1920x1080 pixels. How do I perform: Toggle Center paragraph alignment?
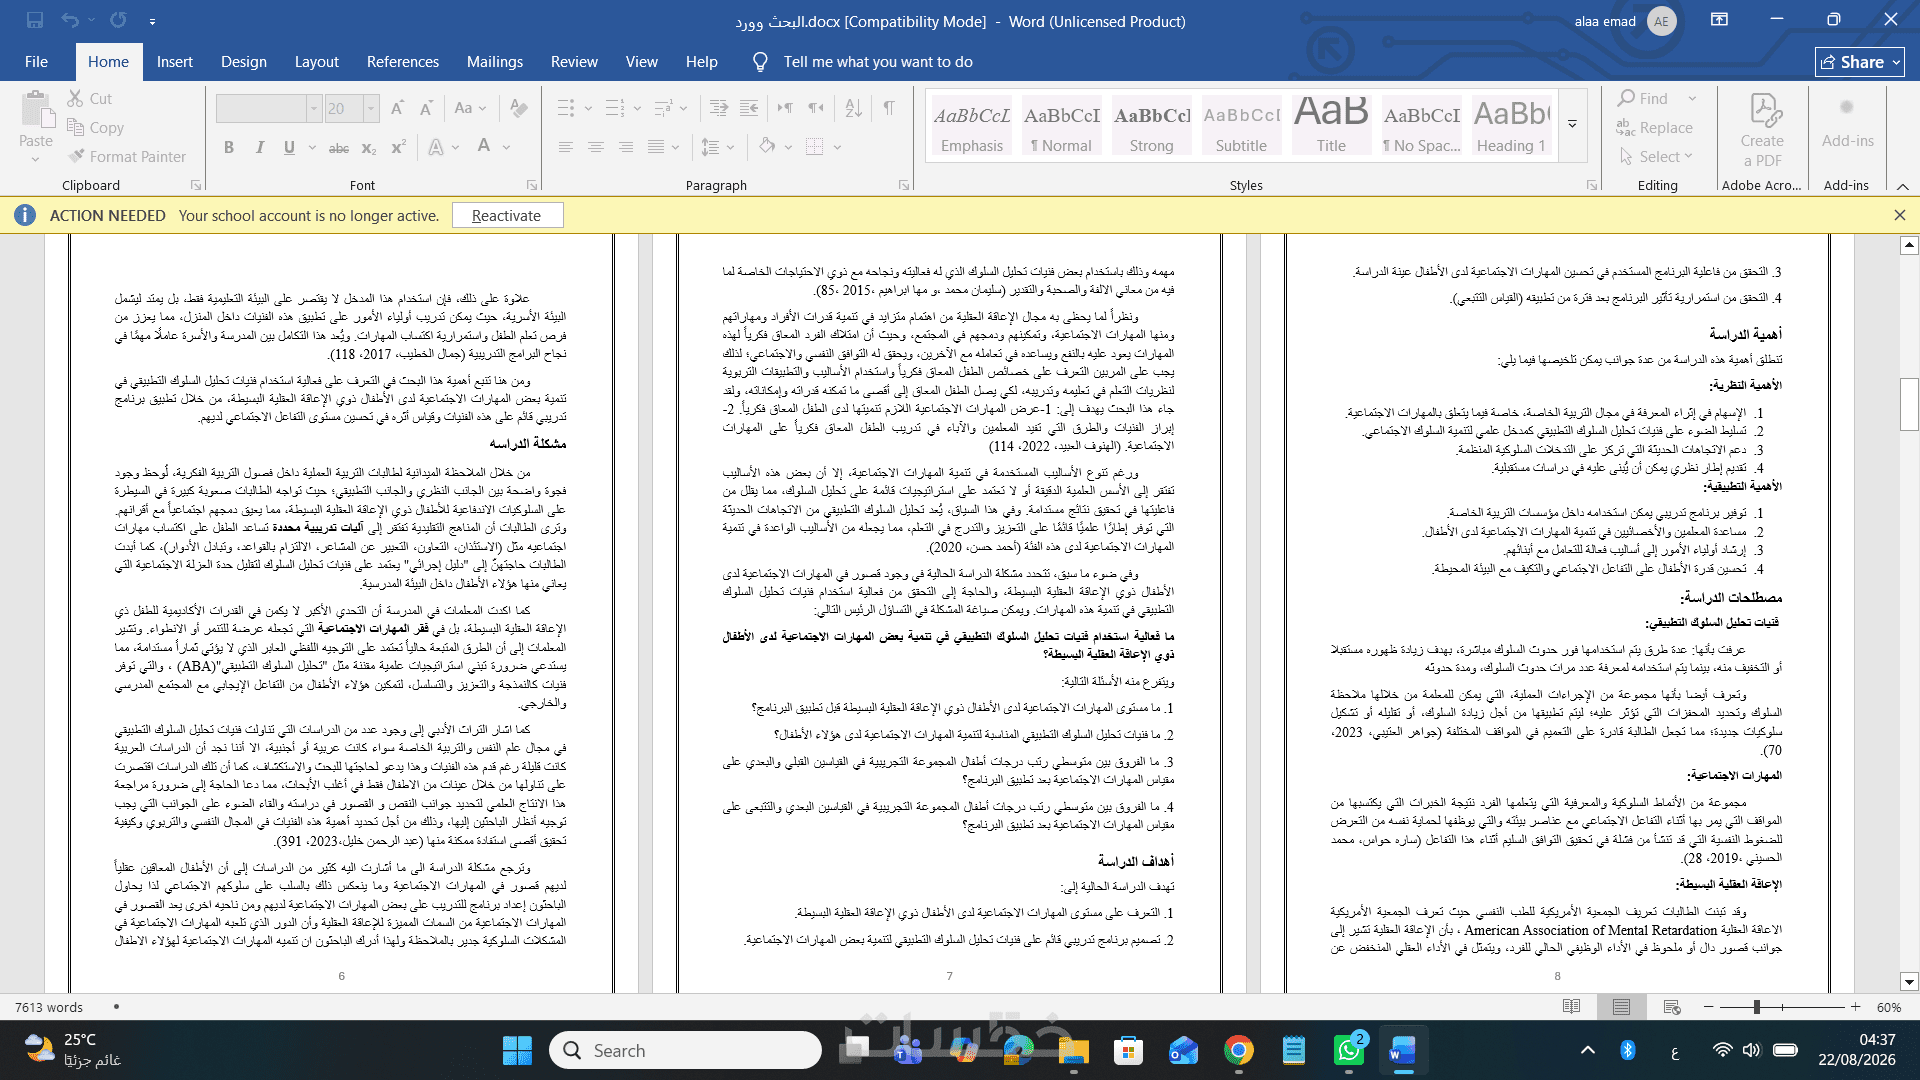click(595, 147)
